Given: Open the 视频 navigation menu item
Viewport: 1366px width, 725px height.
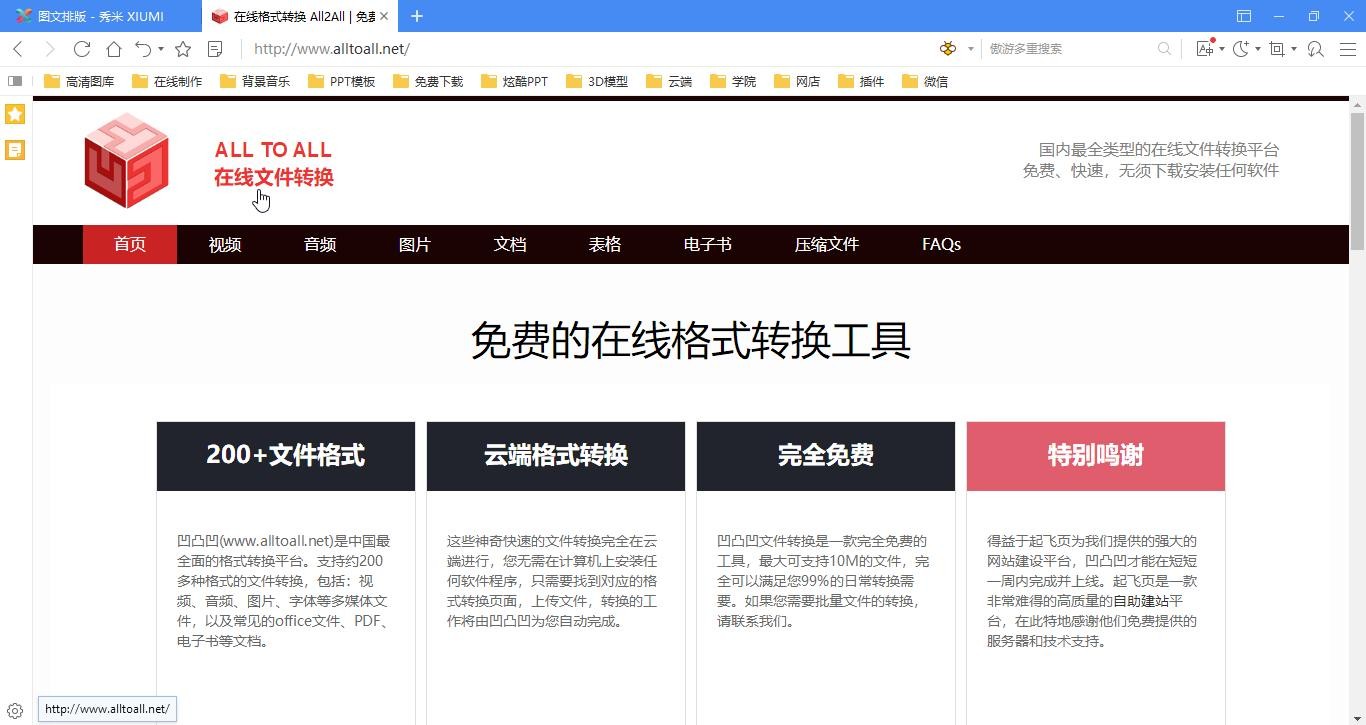Looking at the screenshot, I should click(x=225, y=245).
